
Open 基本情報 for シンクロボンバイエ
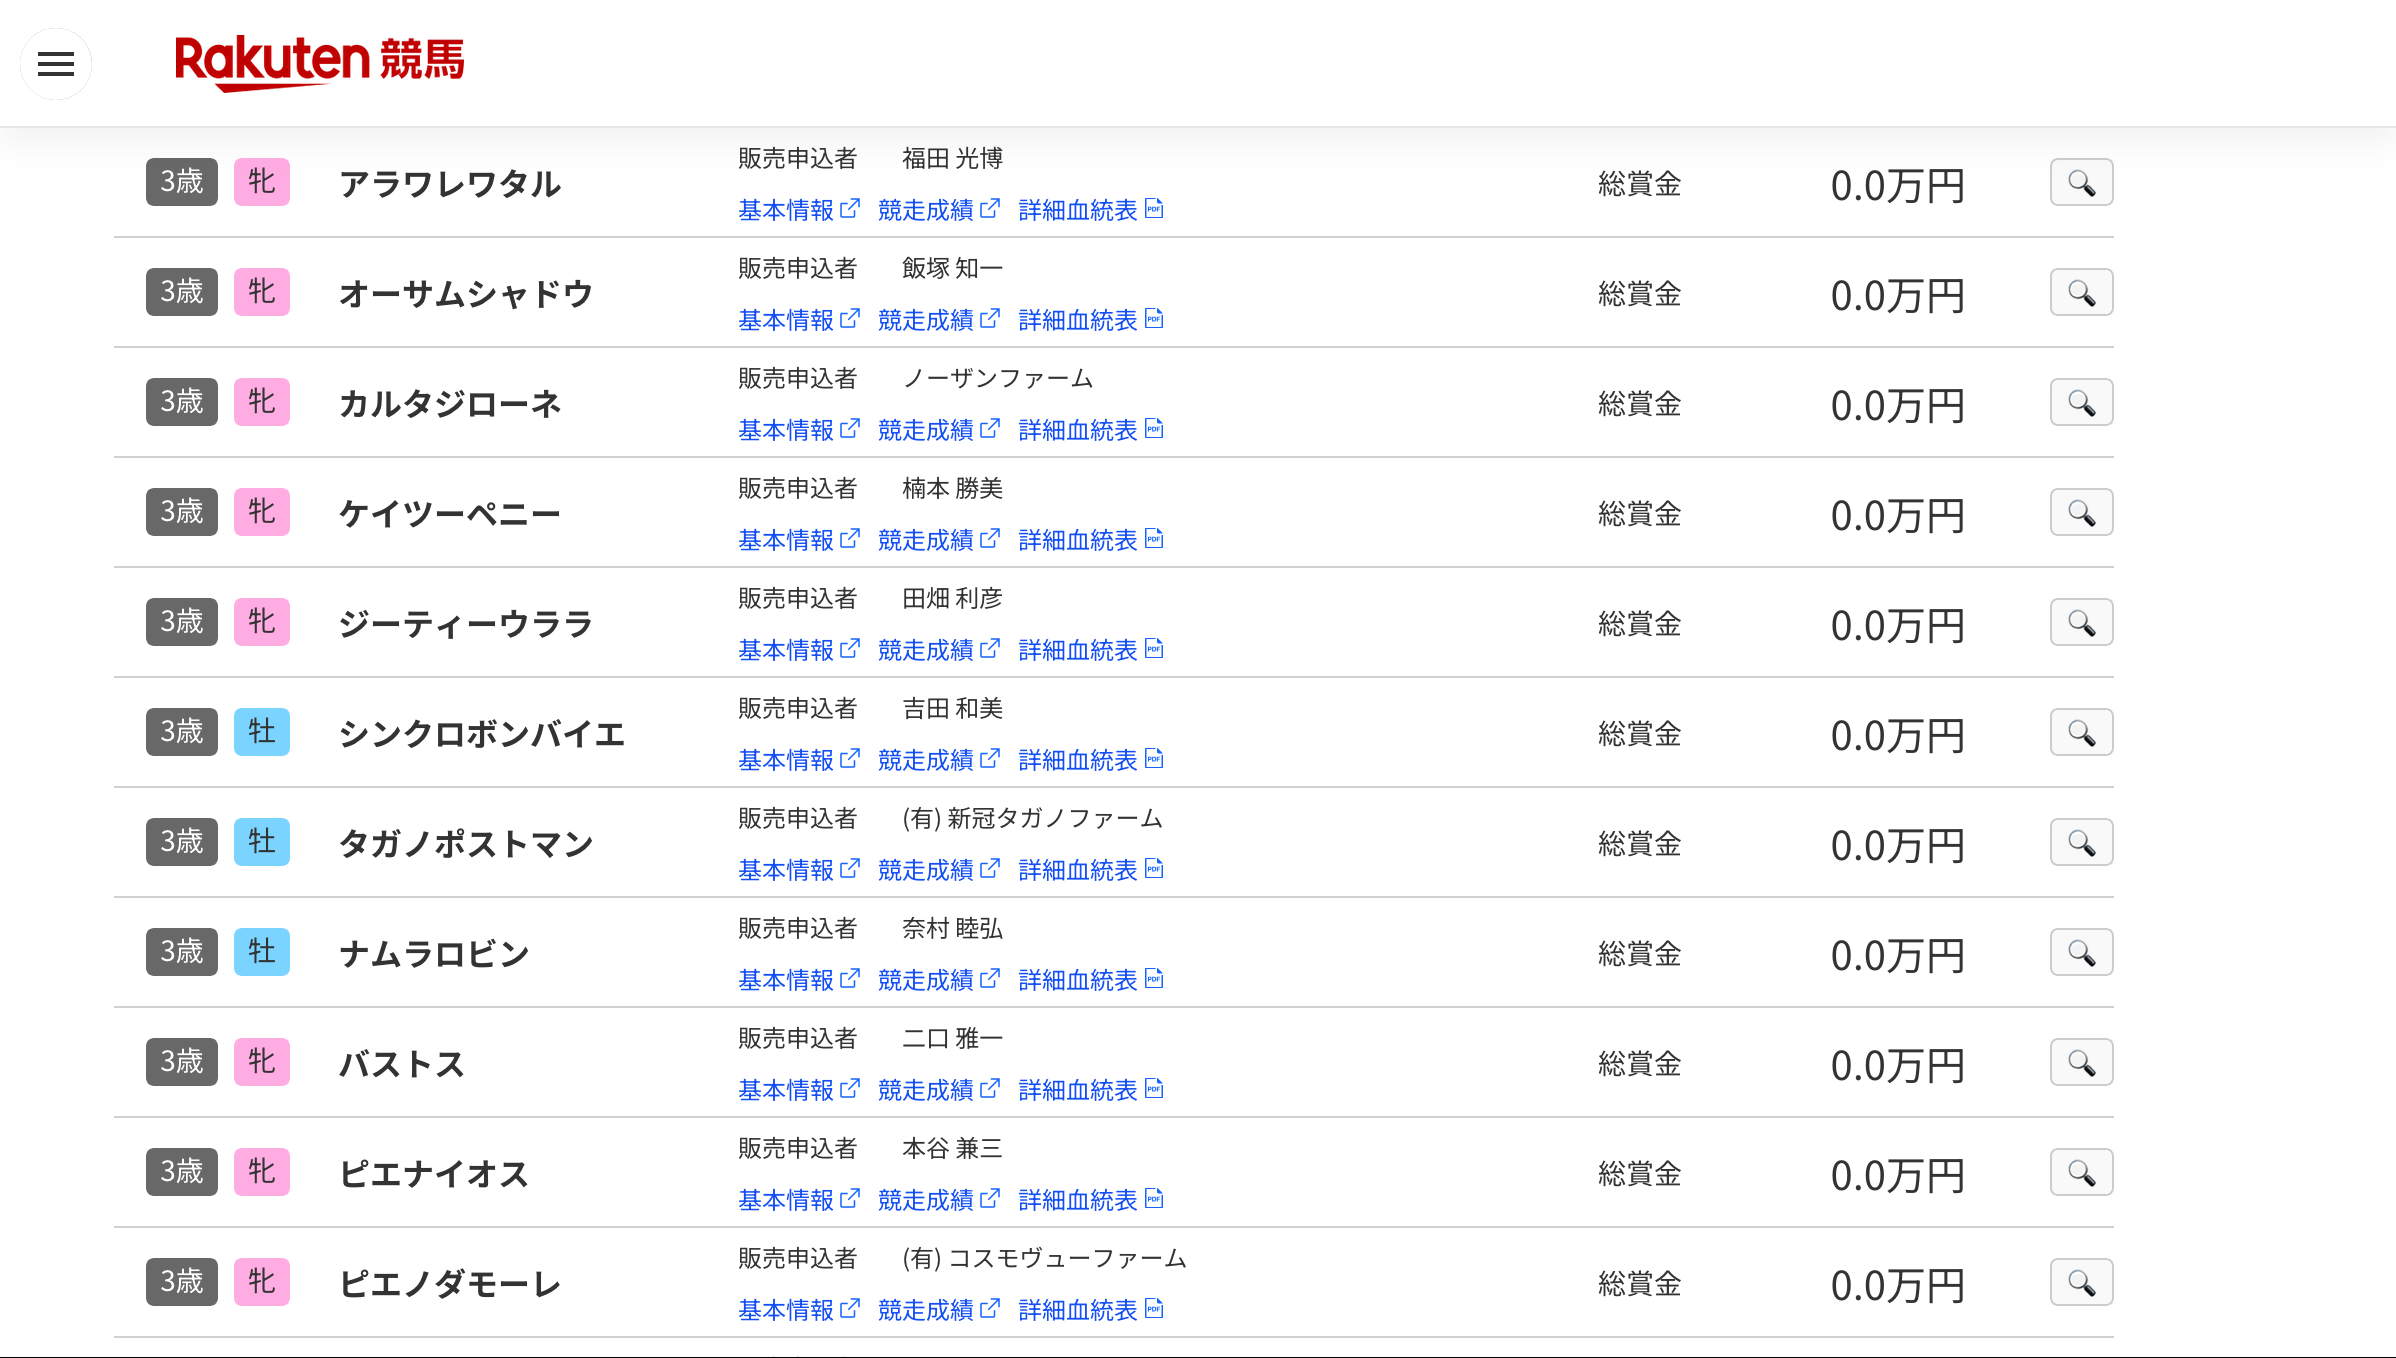click(x=799, y=760)
